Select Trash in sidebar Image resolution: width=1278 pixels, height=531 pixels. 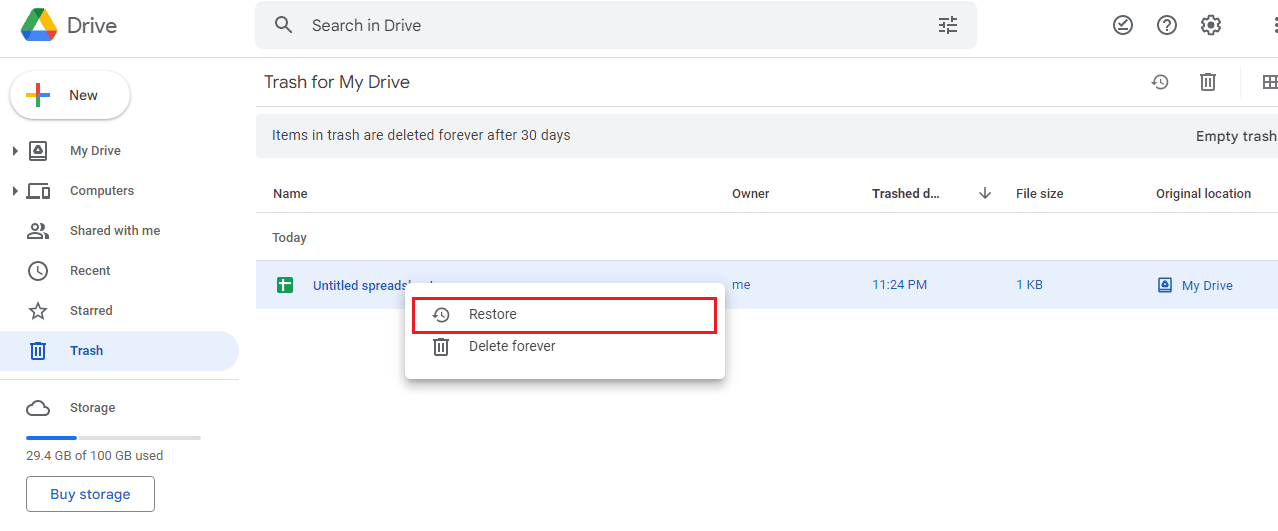(119, 351)
